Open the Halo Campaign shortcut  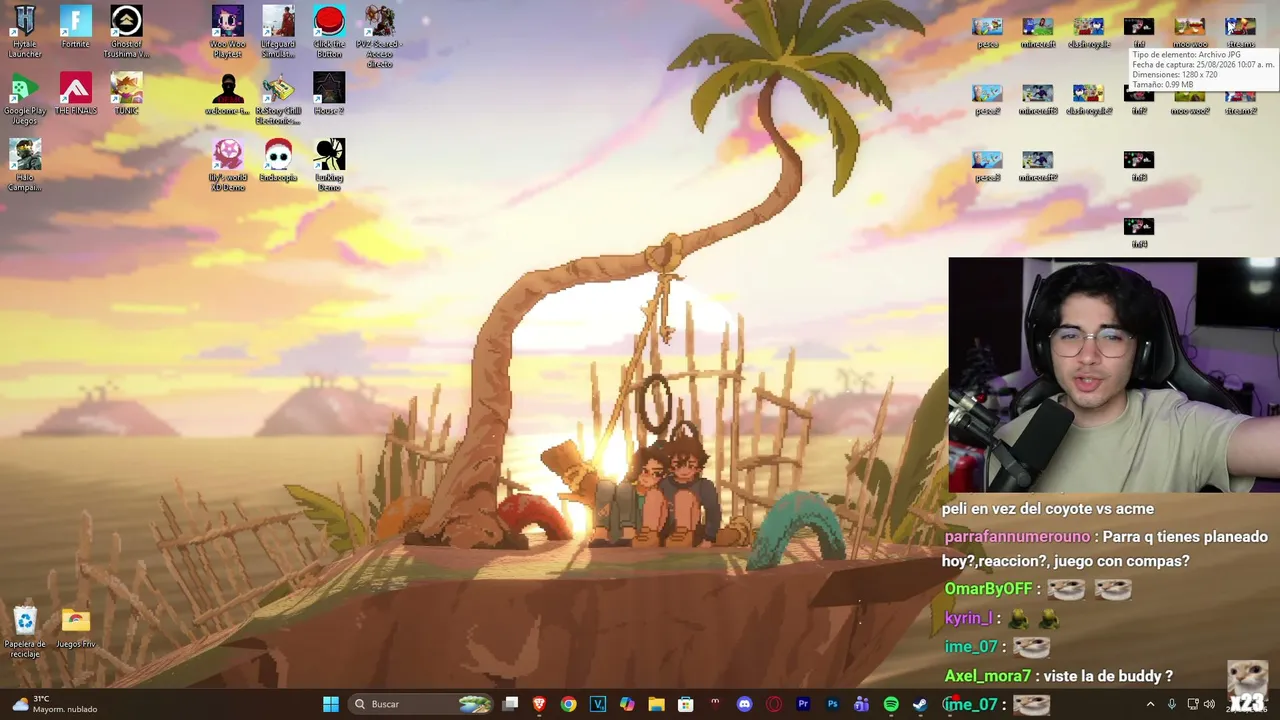25,165
